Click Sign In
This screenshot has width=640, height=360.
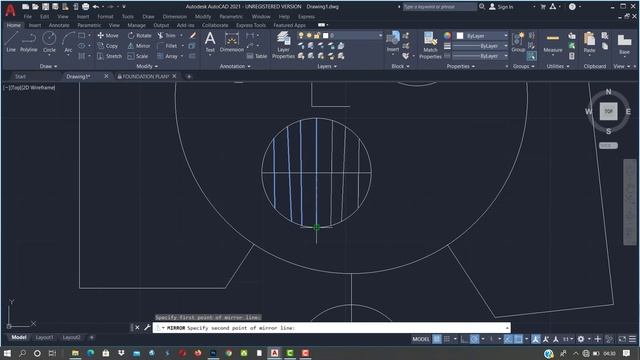pos(501,7)
